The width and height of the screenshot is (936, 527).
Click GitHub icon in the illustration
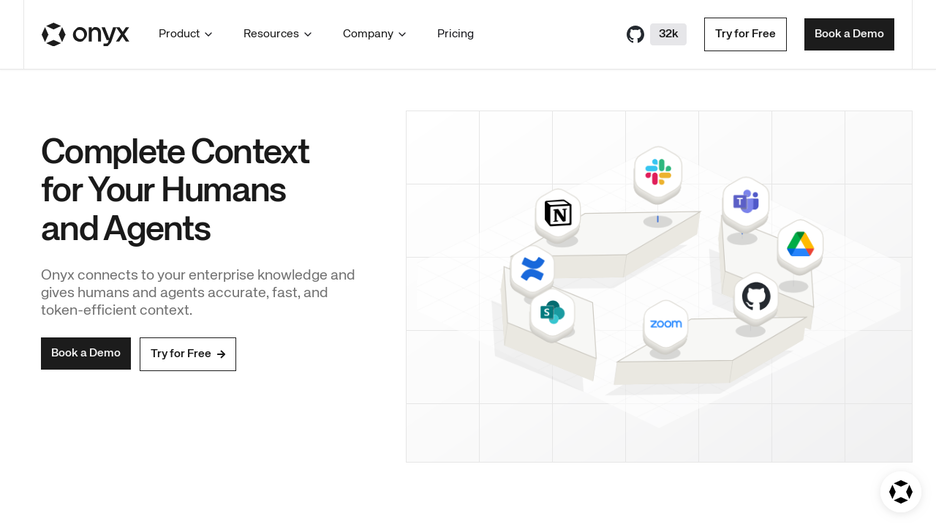756,296
